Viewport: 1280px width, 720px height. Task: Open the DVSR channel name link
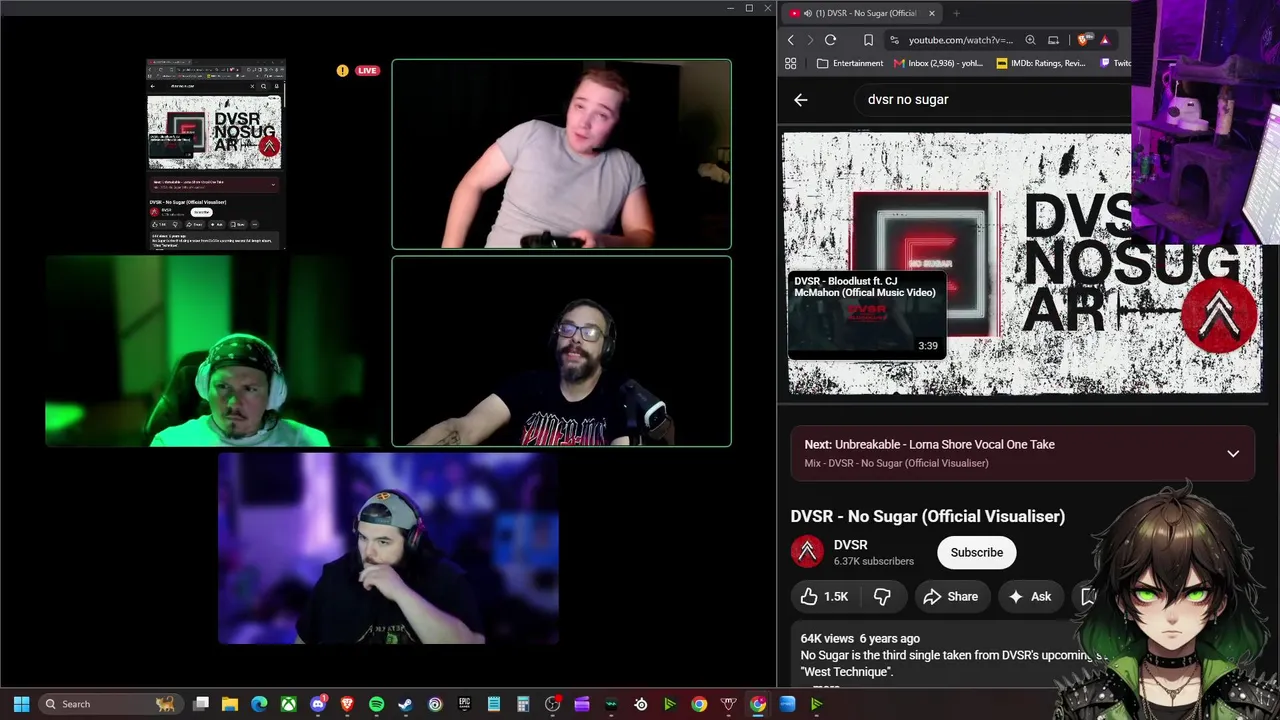click(x=851, y=545)
